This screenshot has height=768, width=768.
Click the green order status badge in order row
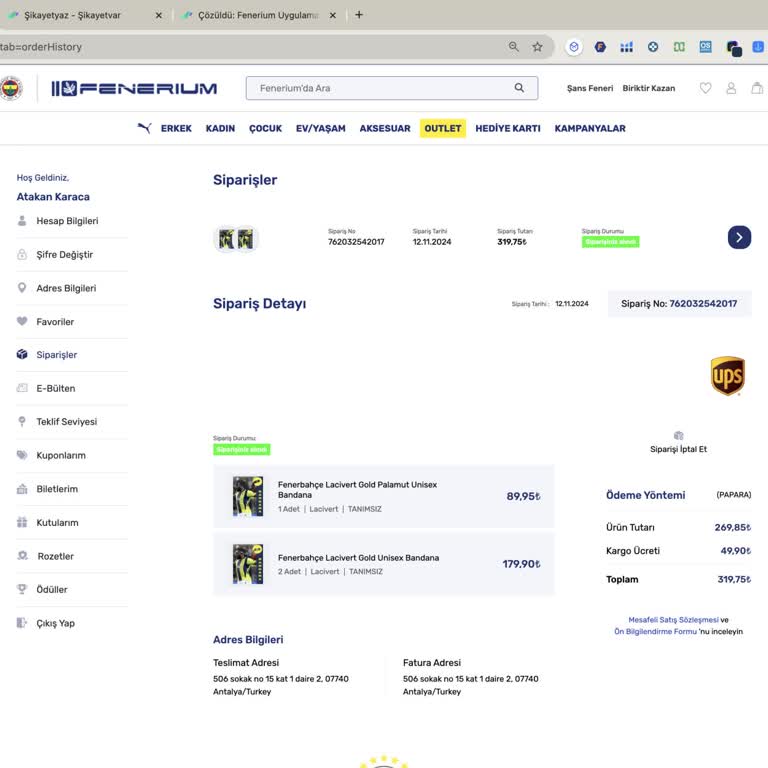click(x=610, y=242)
